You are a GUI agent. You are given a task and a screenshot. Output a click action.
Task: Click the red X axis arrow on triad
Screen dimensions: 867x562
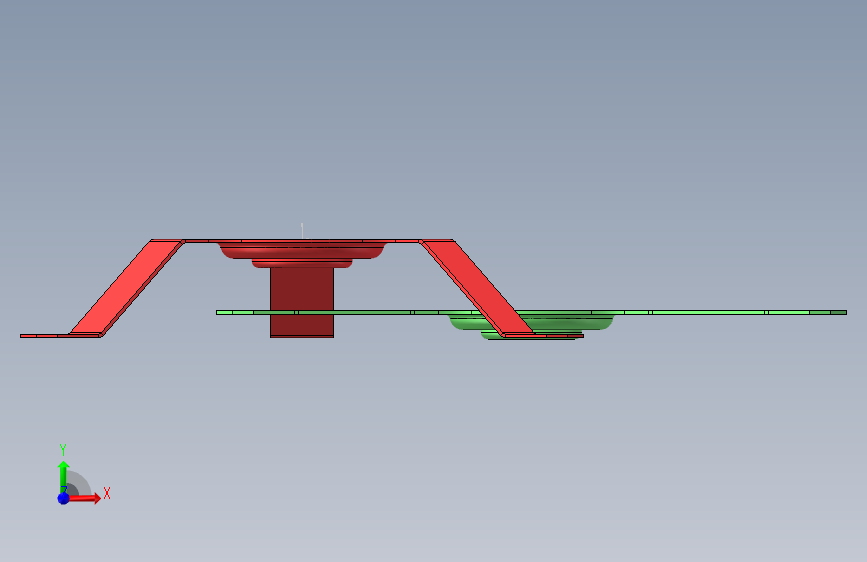[x=85, y=498]
